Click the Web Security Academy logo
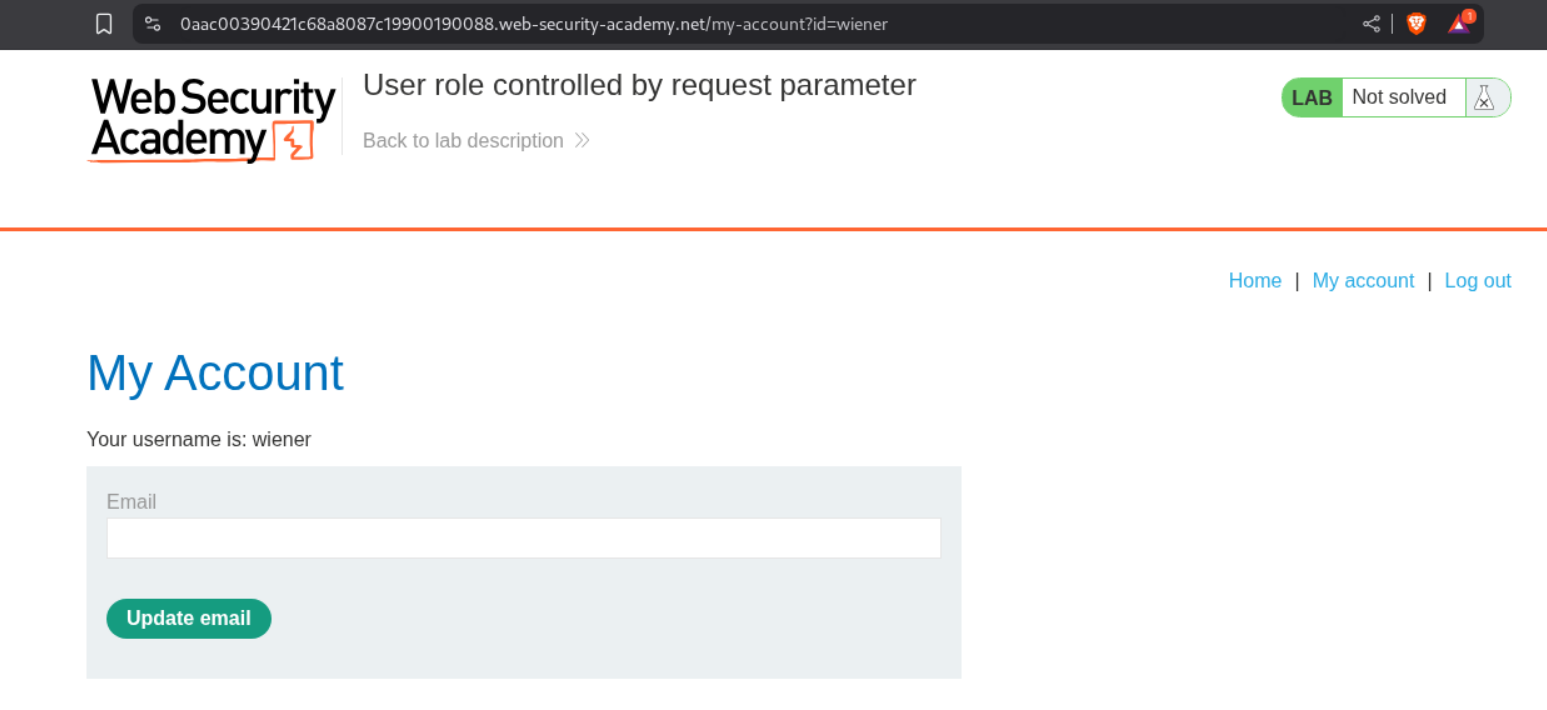The width and height of the screenshot is (1547, 710). 213,119
